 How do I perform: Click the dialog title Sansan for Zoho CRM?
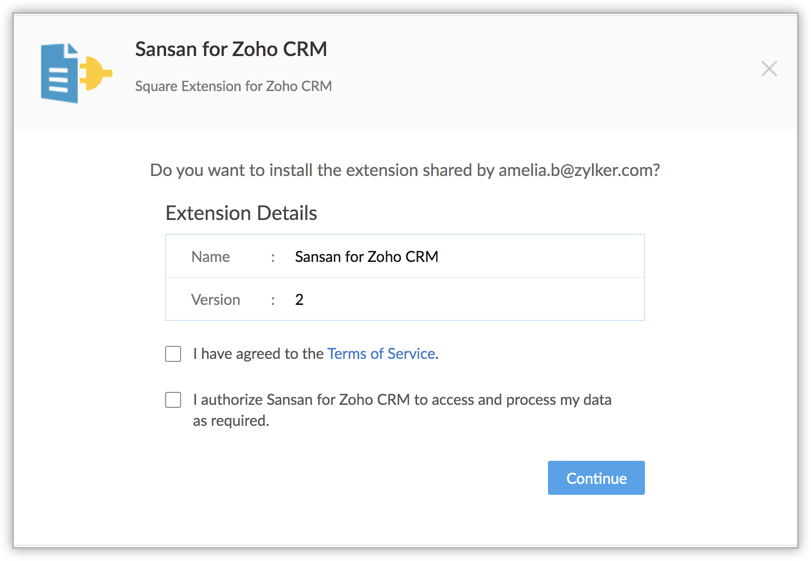231,49
